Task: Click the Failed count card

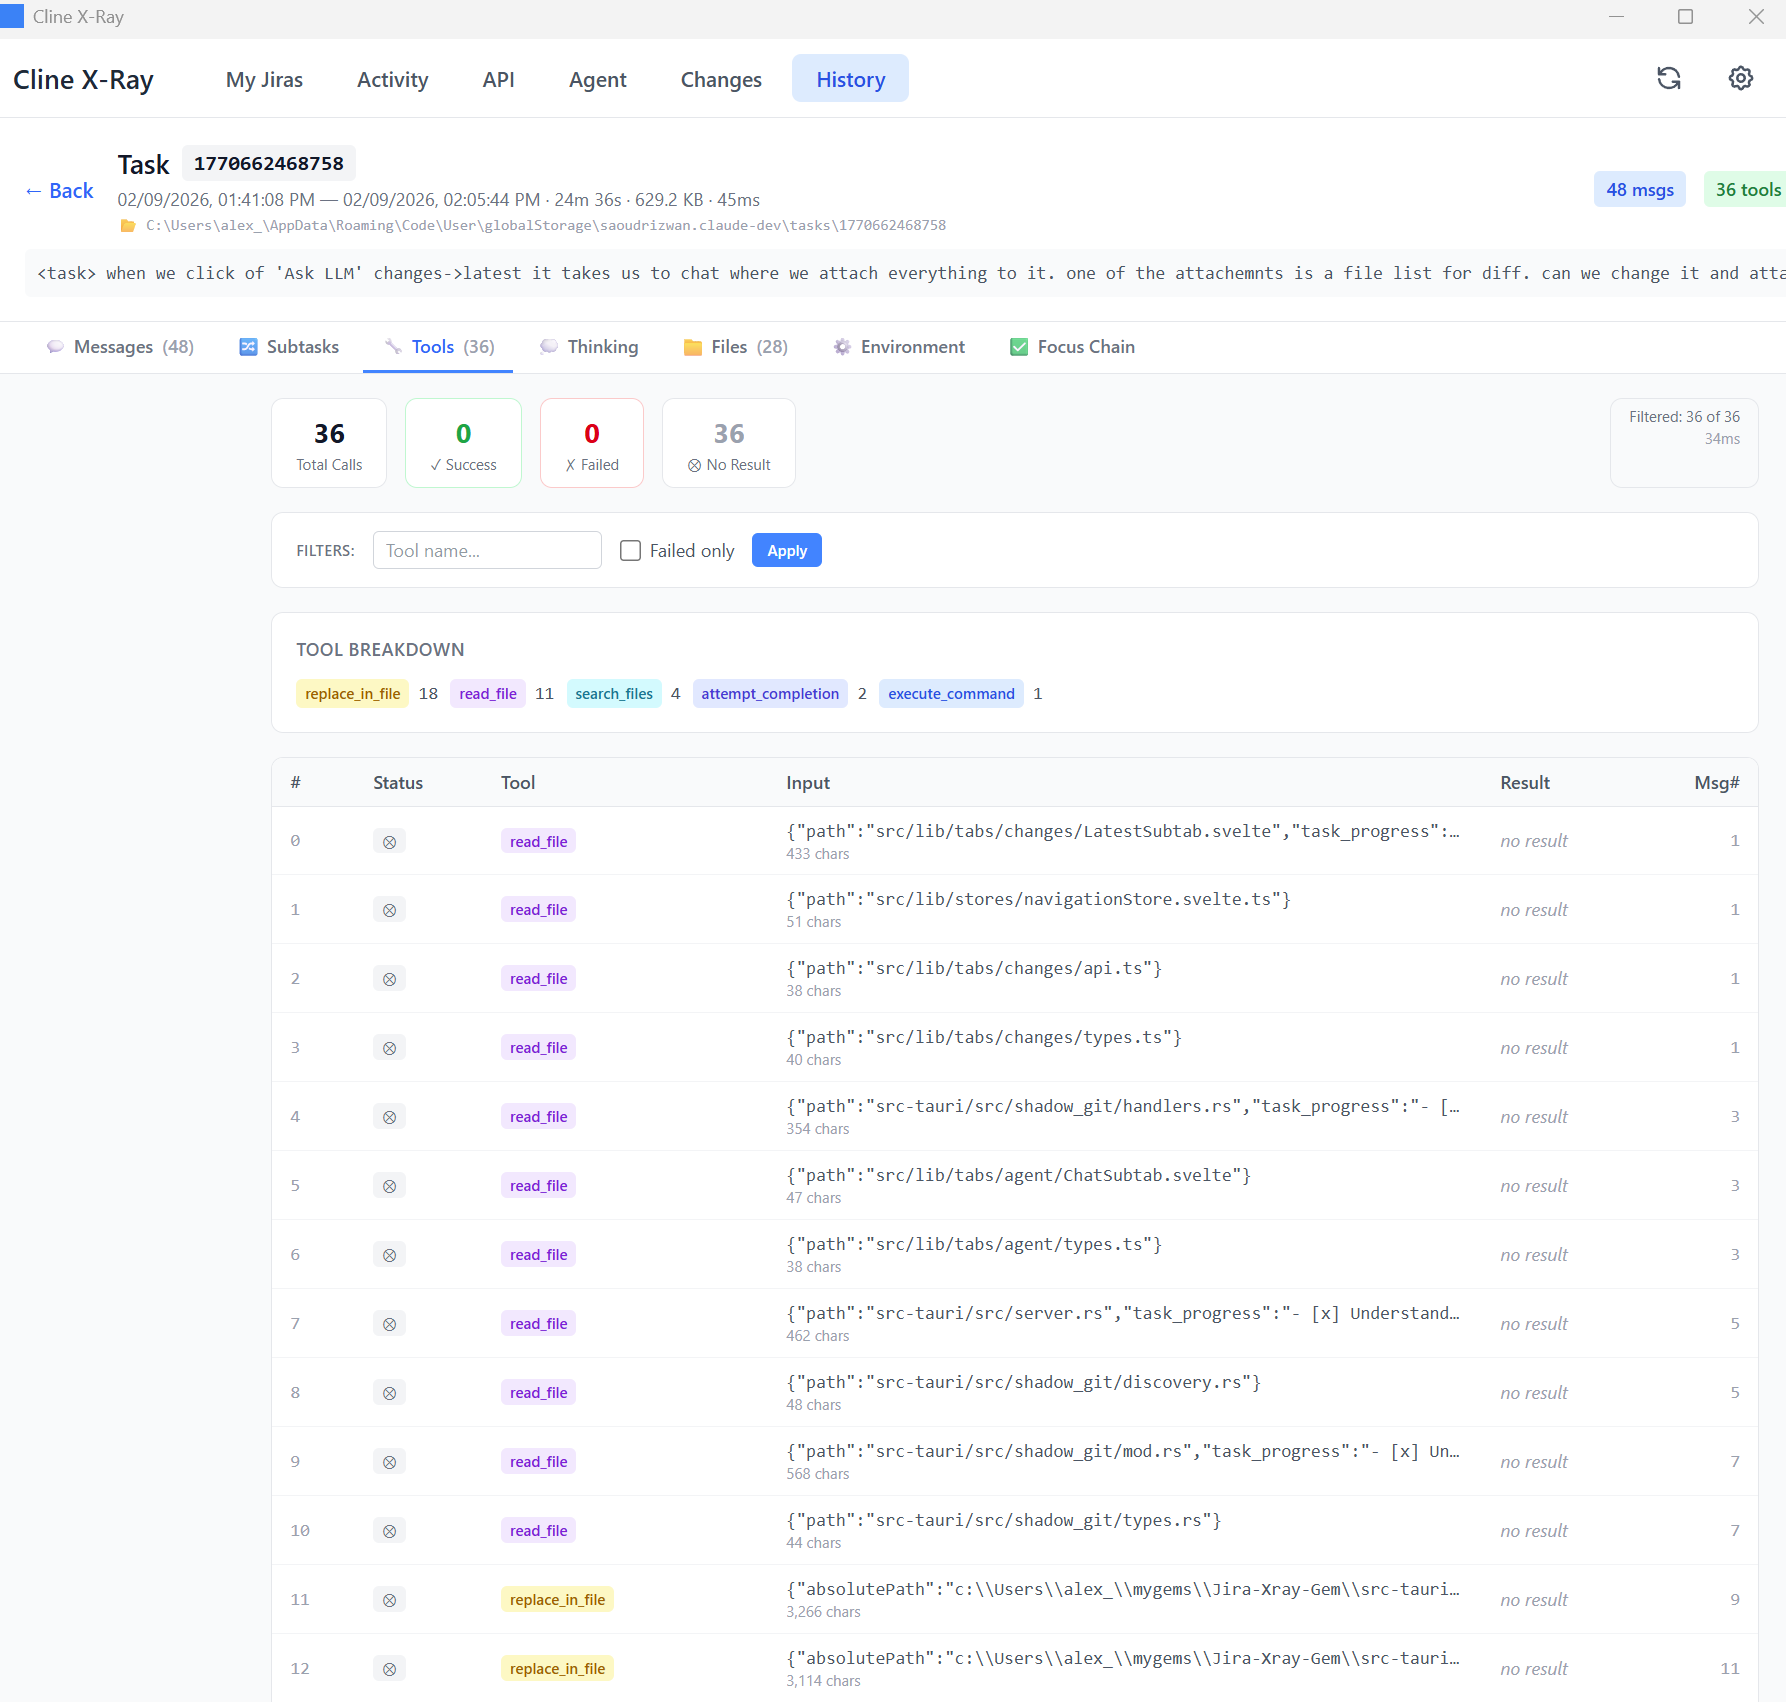Action: [592, 443]
